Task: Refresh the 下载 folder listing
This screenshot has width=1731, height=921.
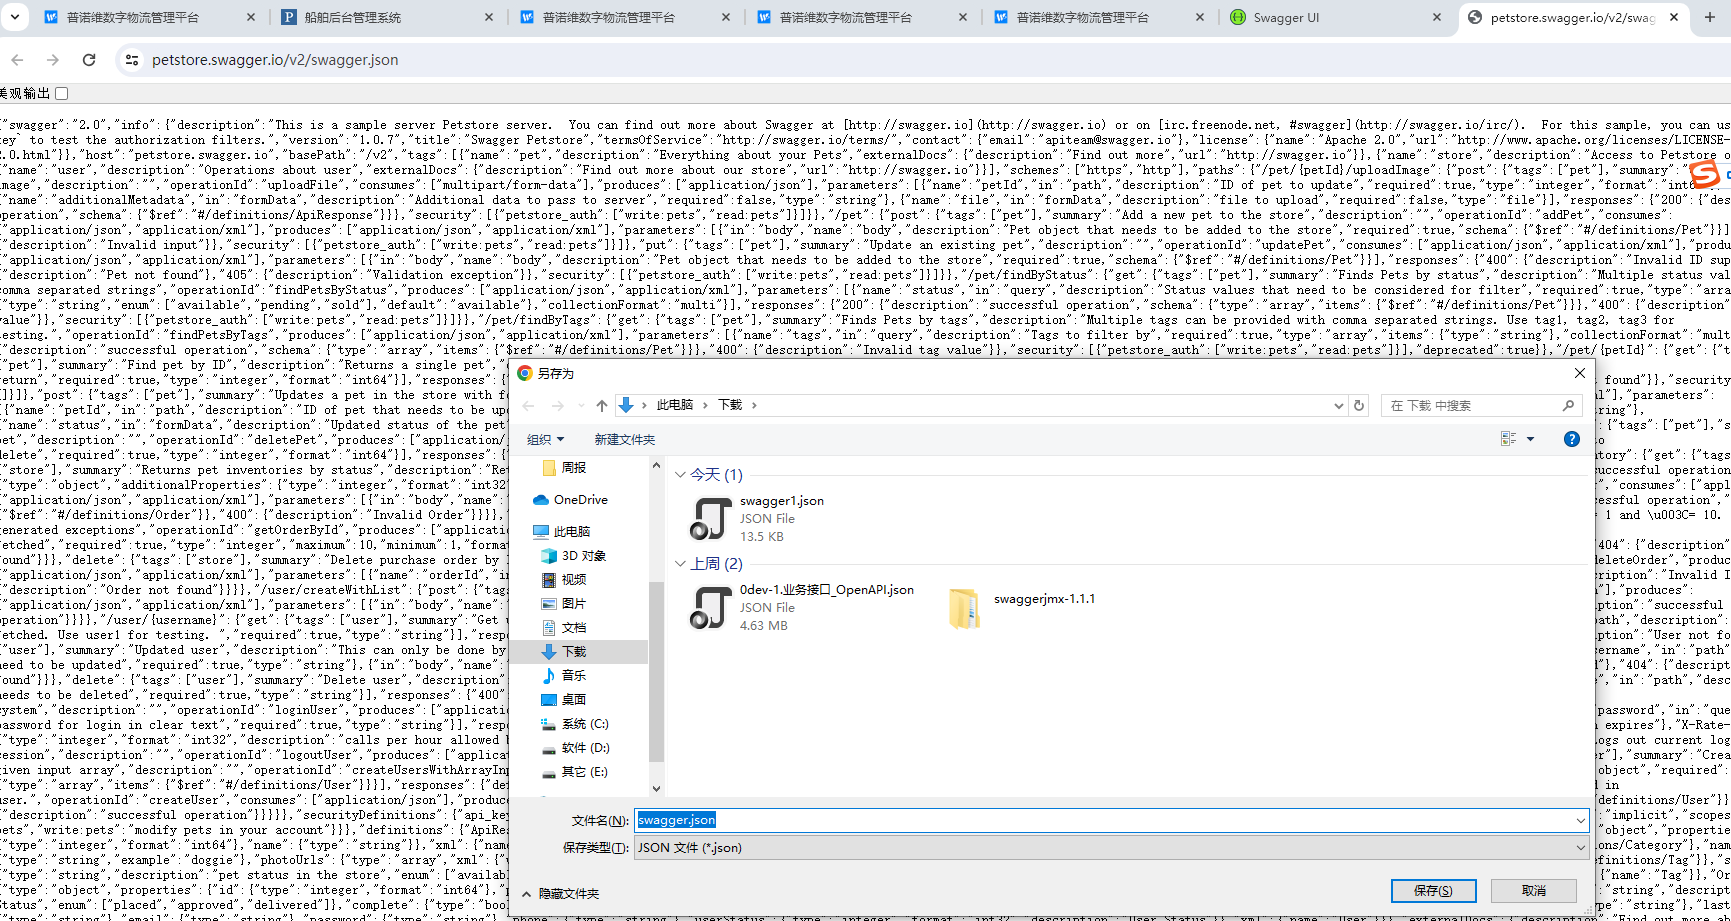Action: (1359, 405)
